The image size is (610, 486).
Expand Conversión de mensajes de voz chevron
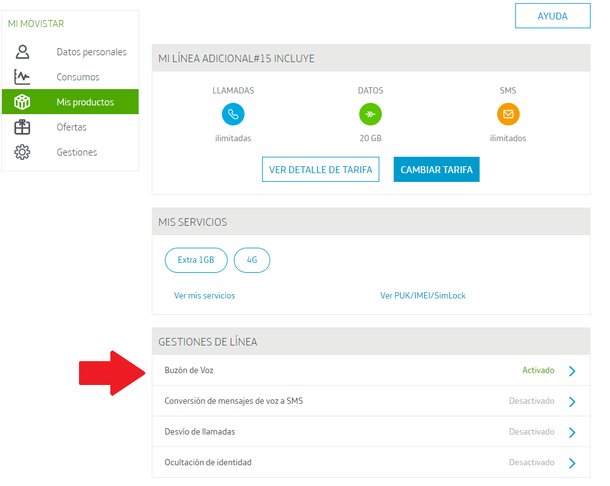572,402
